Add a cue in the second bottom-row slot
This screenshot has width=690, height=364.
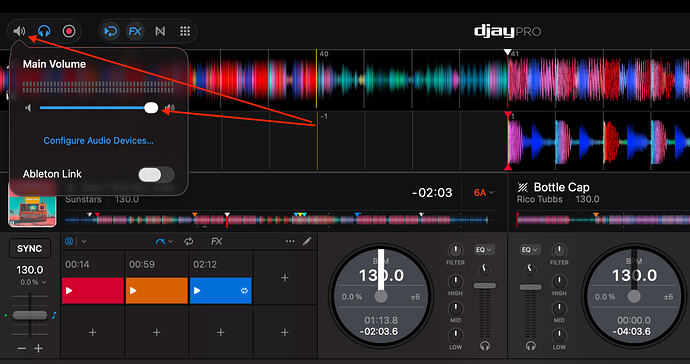(x=156, y=332)
